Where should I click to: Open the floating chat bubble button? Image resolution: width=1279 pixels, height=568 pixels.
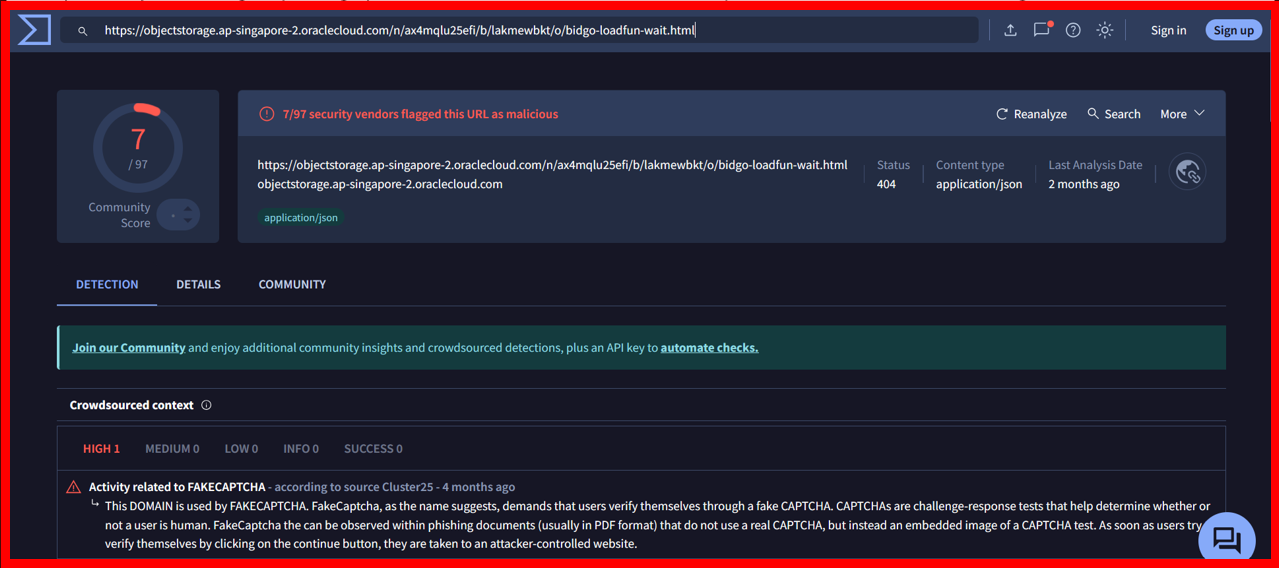(1227, 540)
